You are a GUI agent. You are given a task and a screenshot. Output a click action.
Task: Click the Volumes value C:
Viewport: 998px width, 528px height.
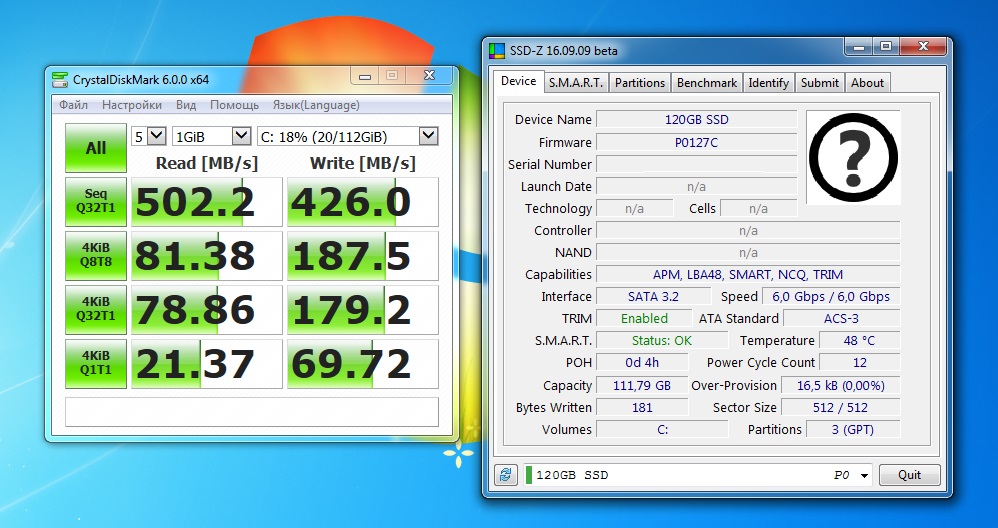click(662, 429)
